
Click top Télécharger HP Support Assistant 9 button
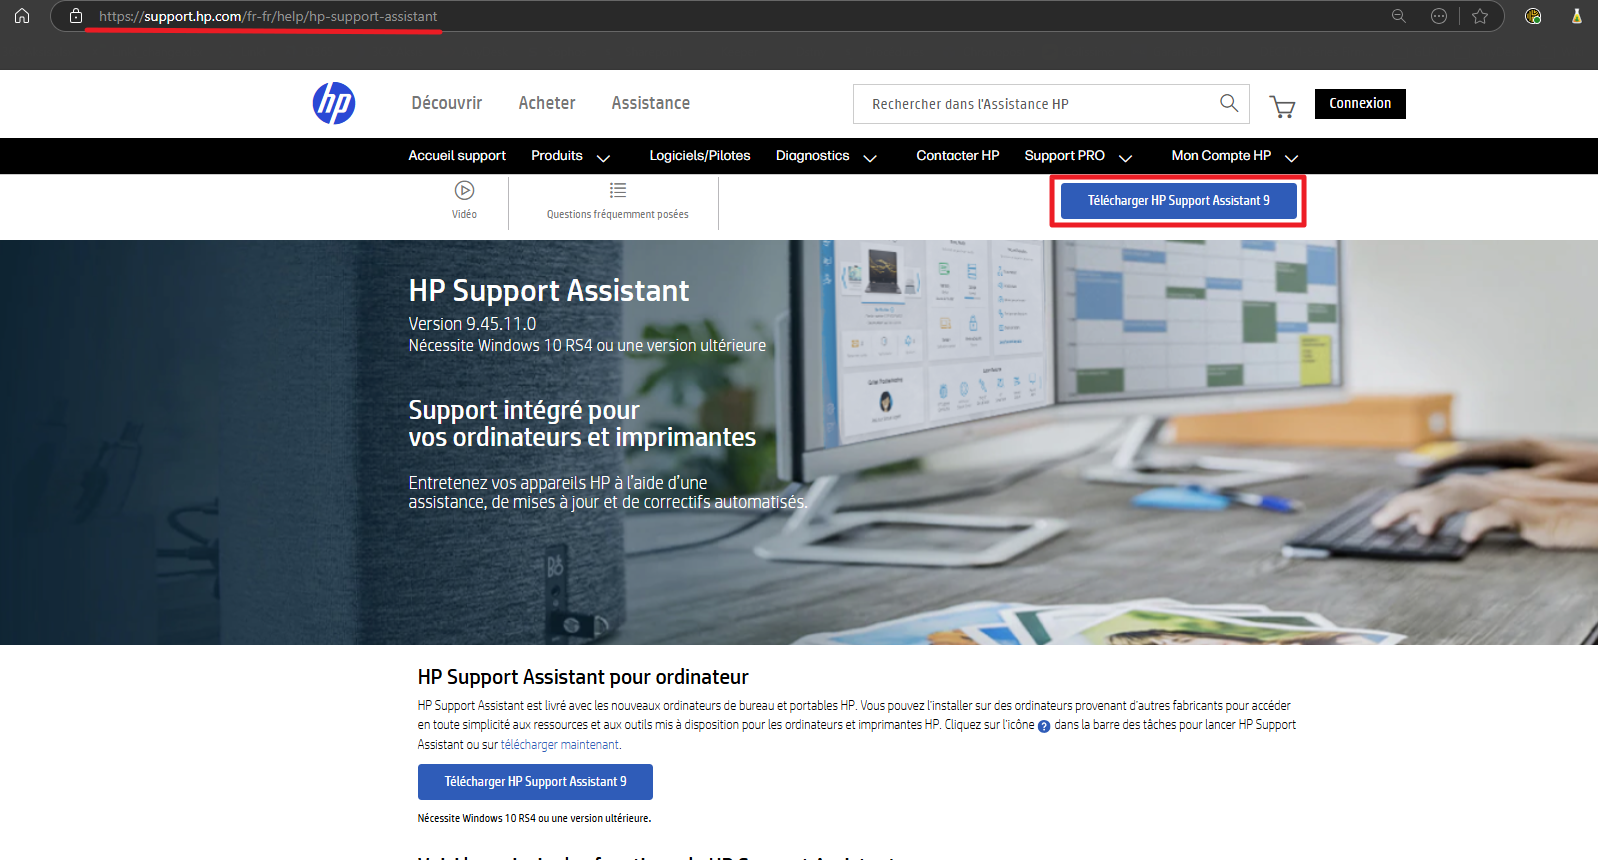point(1179,201)
